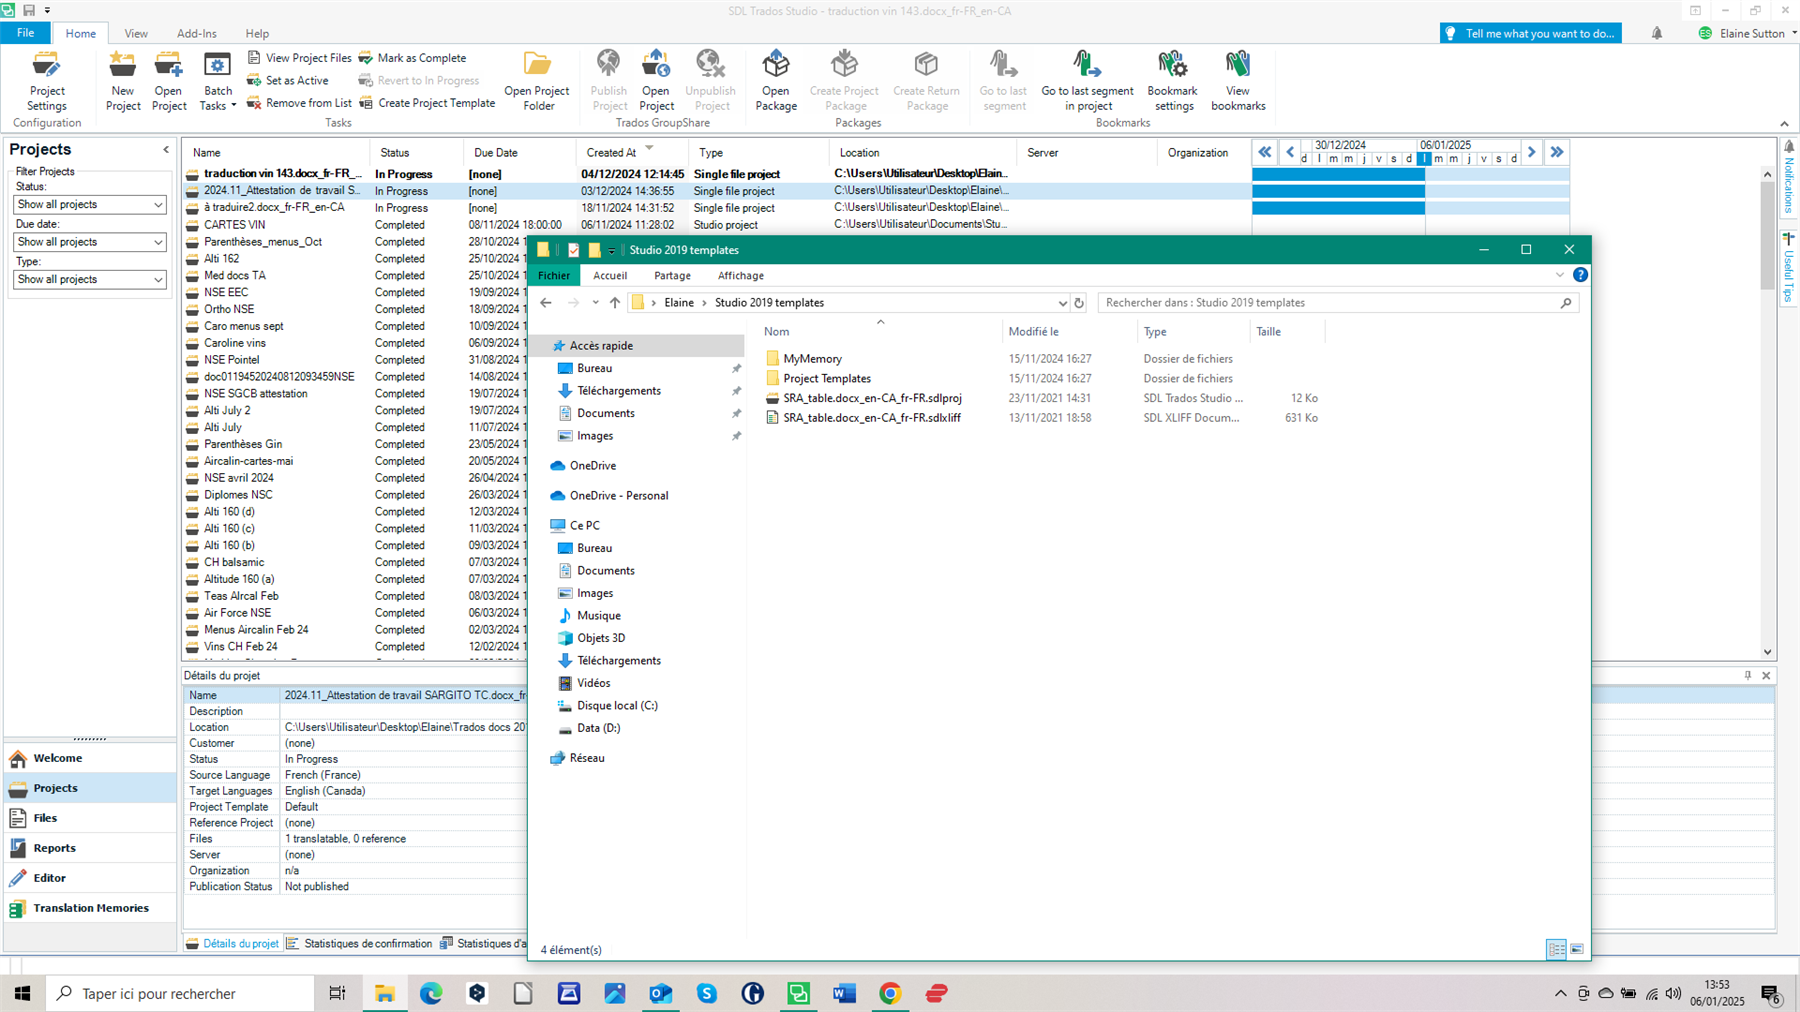
Task: Open the Explorer help icon
Action: (x=1580, y=275)
